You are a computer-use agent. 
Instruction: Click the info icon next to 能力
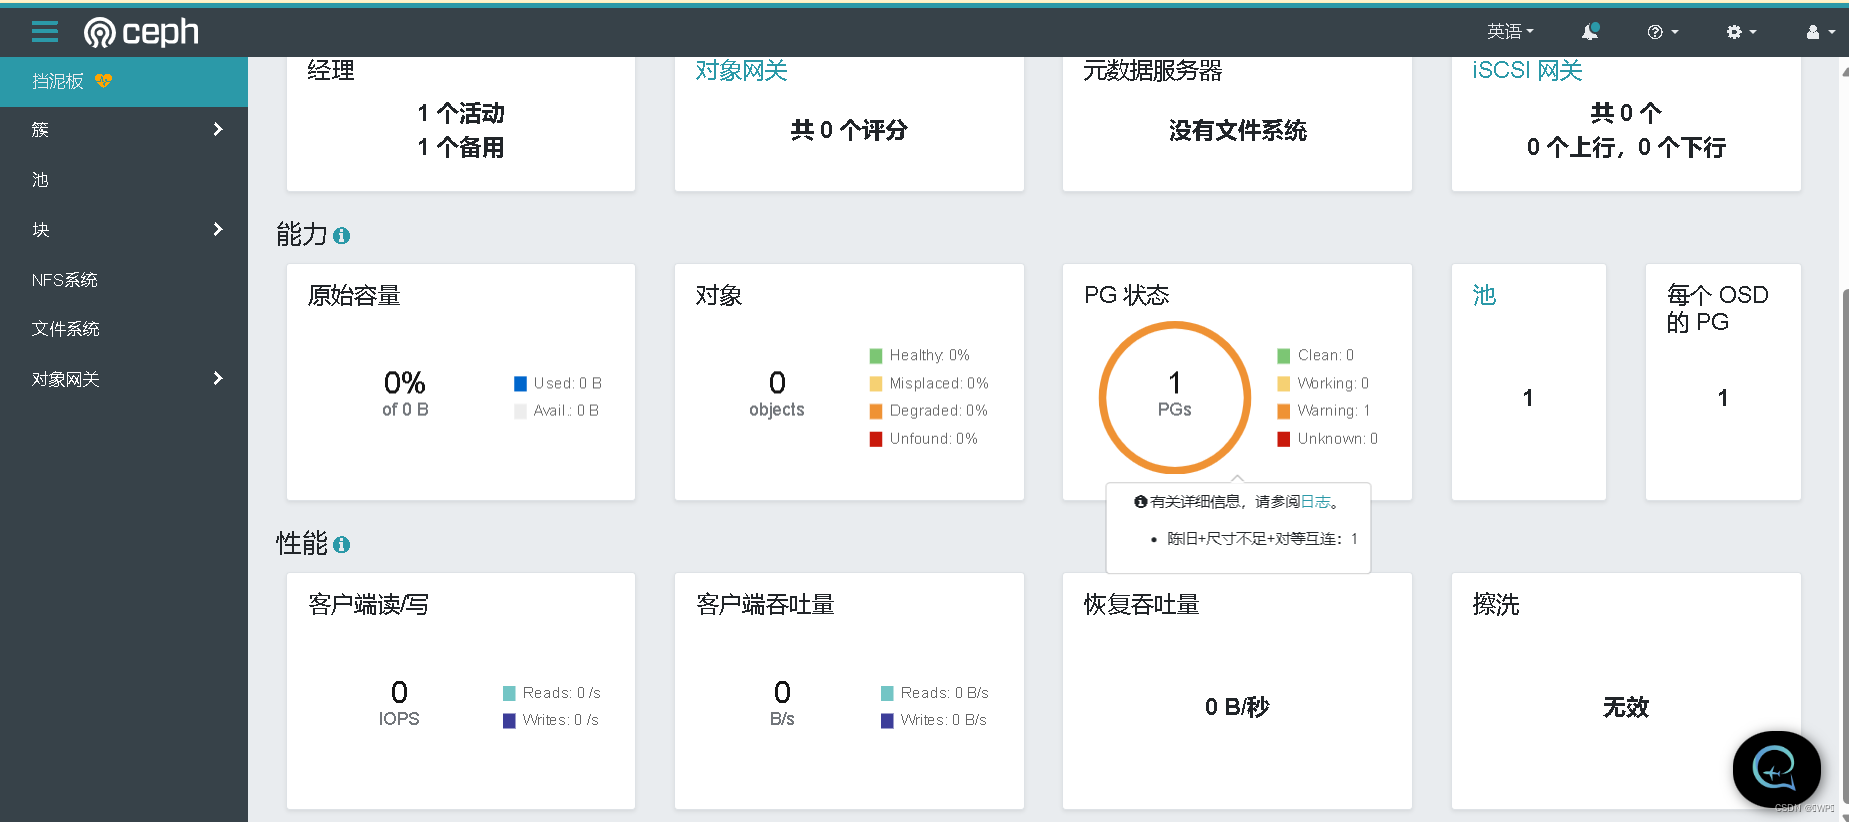341,236
